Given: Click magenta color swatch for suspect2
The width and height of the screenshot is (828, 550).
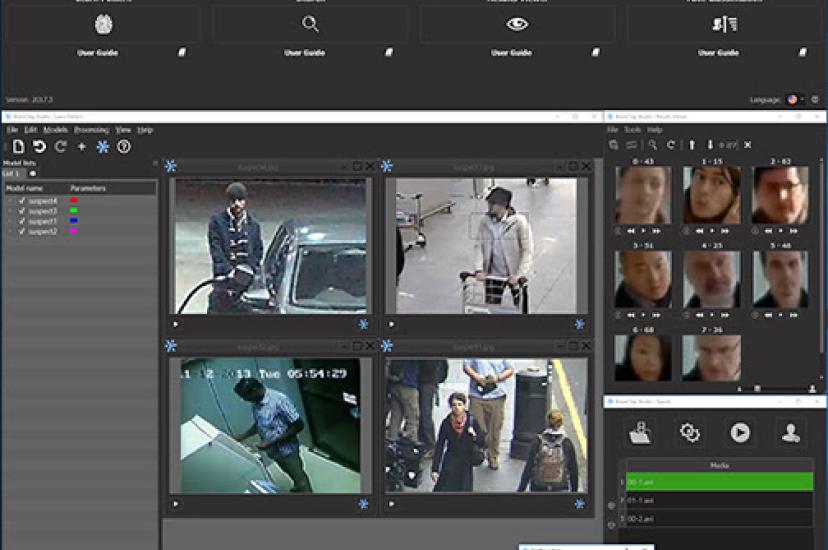Looking at the screenshot, I should click(74, 231).
